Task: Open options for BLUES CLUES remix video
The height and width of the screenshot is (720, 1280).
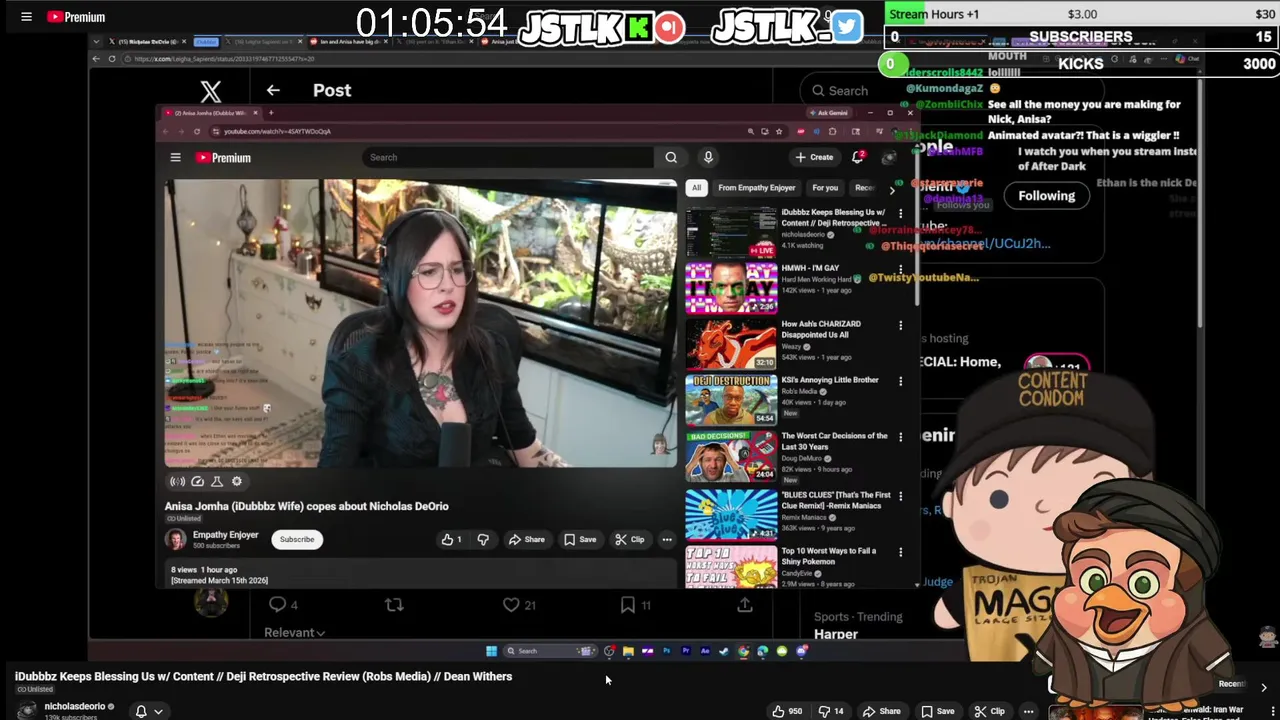Action: click(x=900, y=496)
